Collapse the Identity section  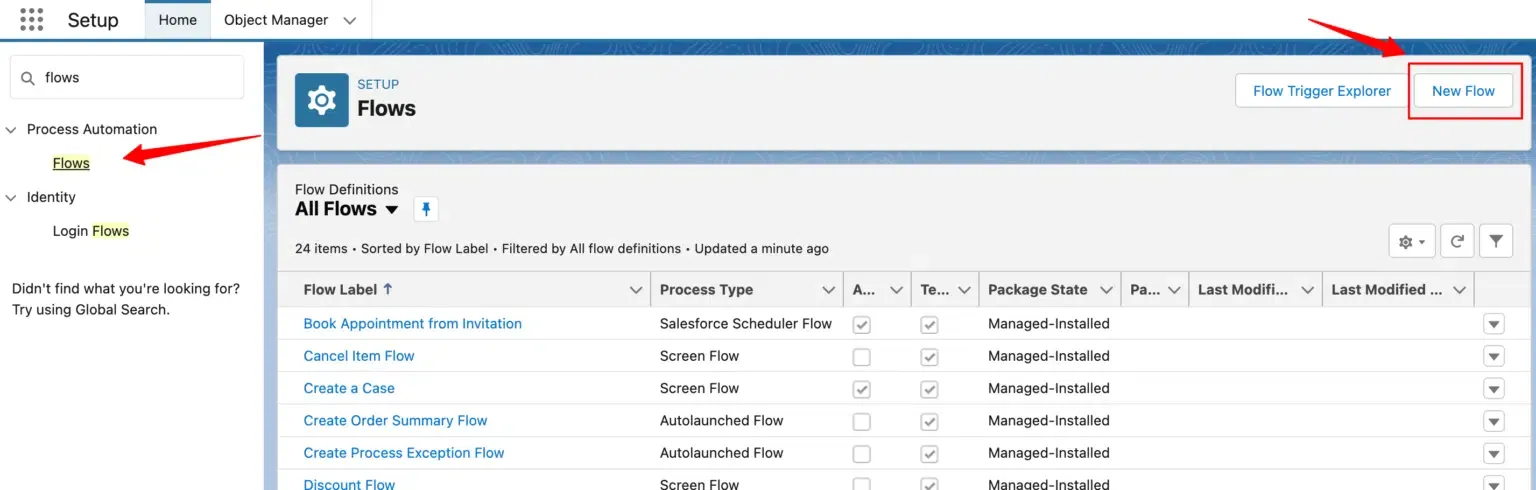pyautogui.click(x=11, y=197)
